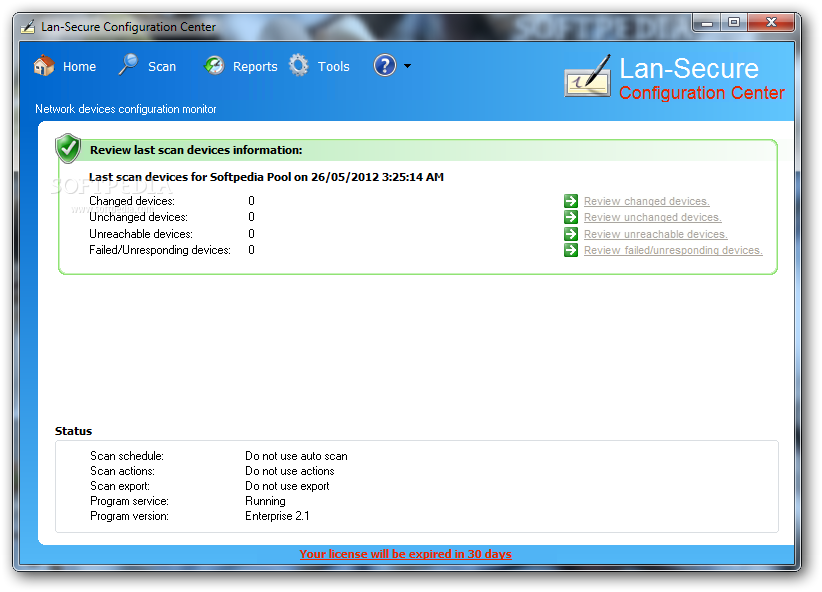Expand the dropdown arrow beside Help

point(407,66)
